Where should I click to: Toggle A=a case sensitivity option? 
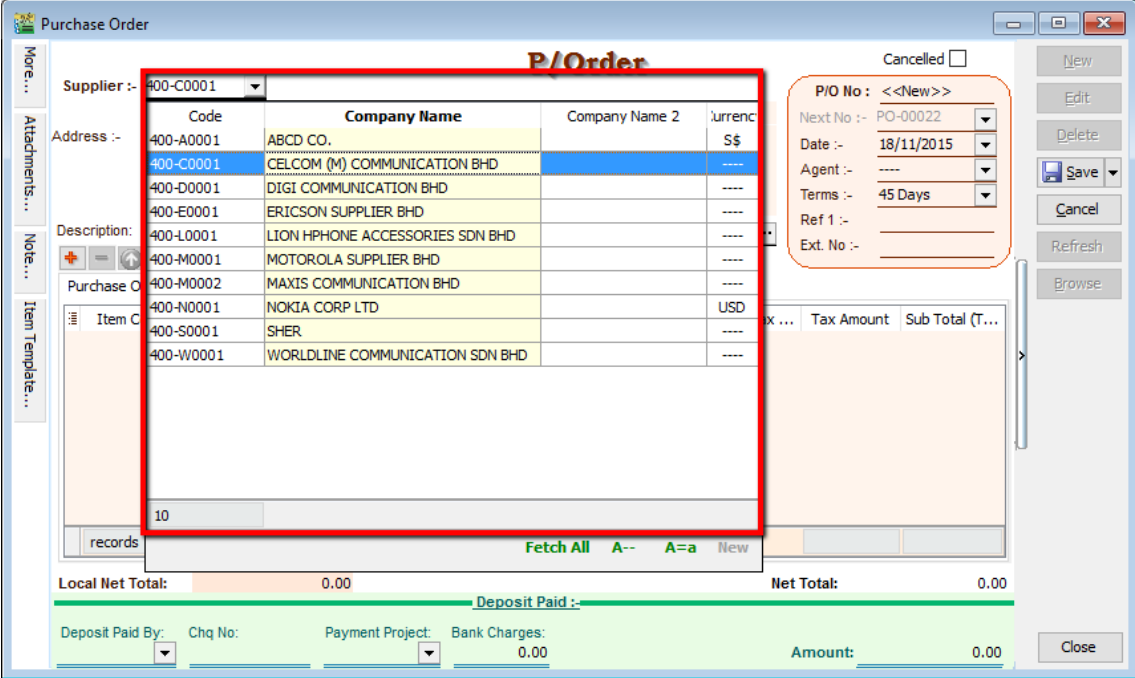coord(680,547)
